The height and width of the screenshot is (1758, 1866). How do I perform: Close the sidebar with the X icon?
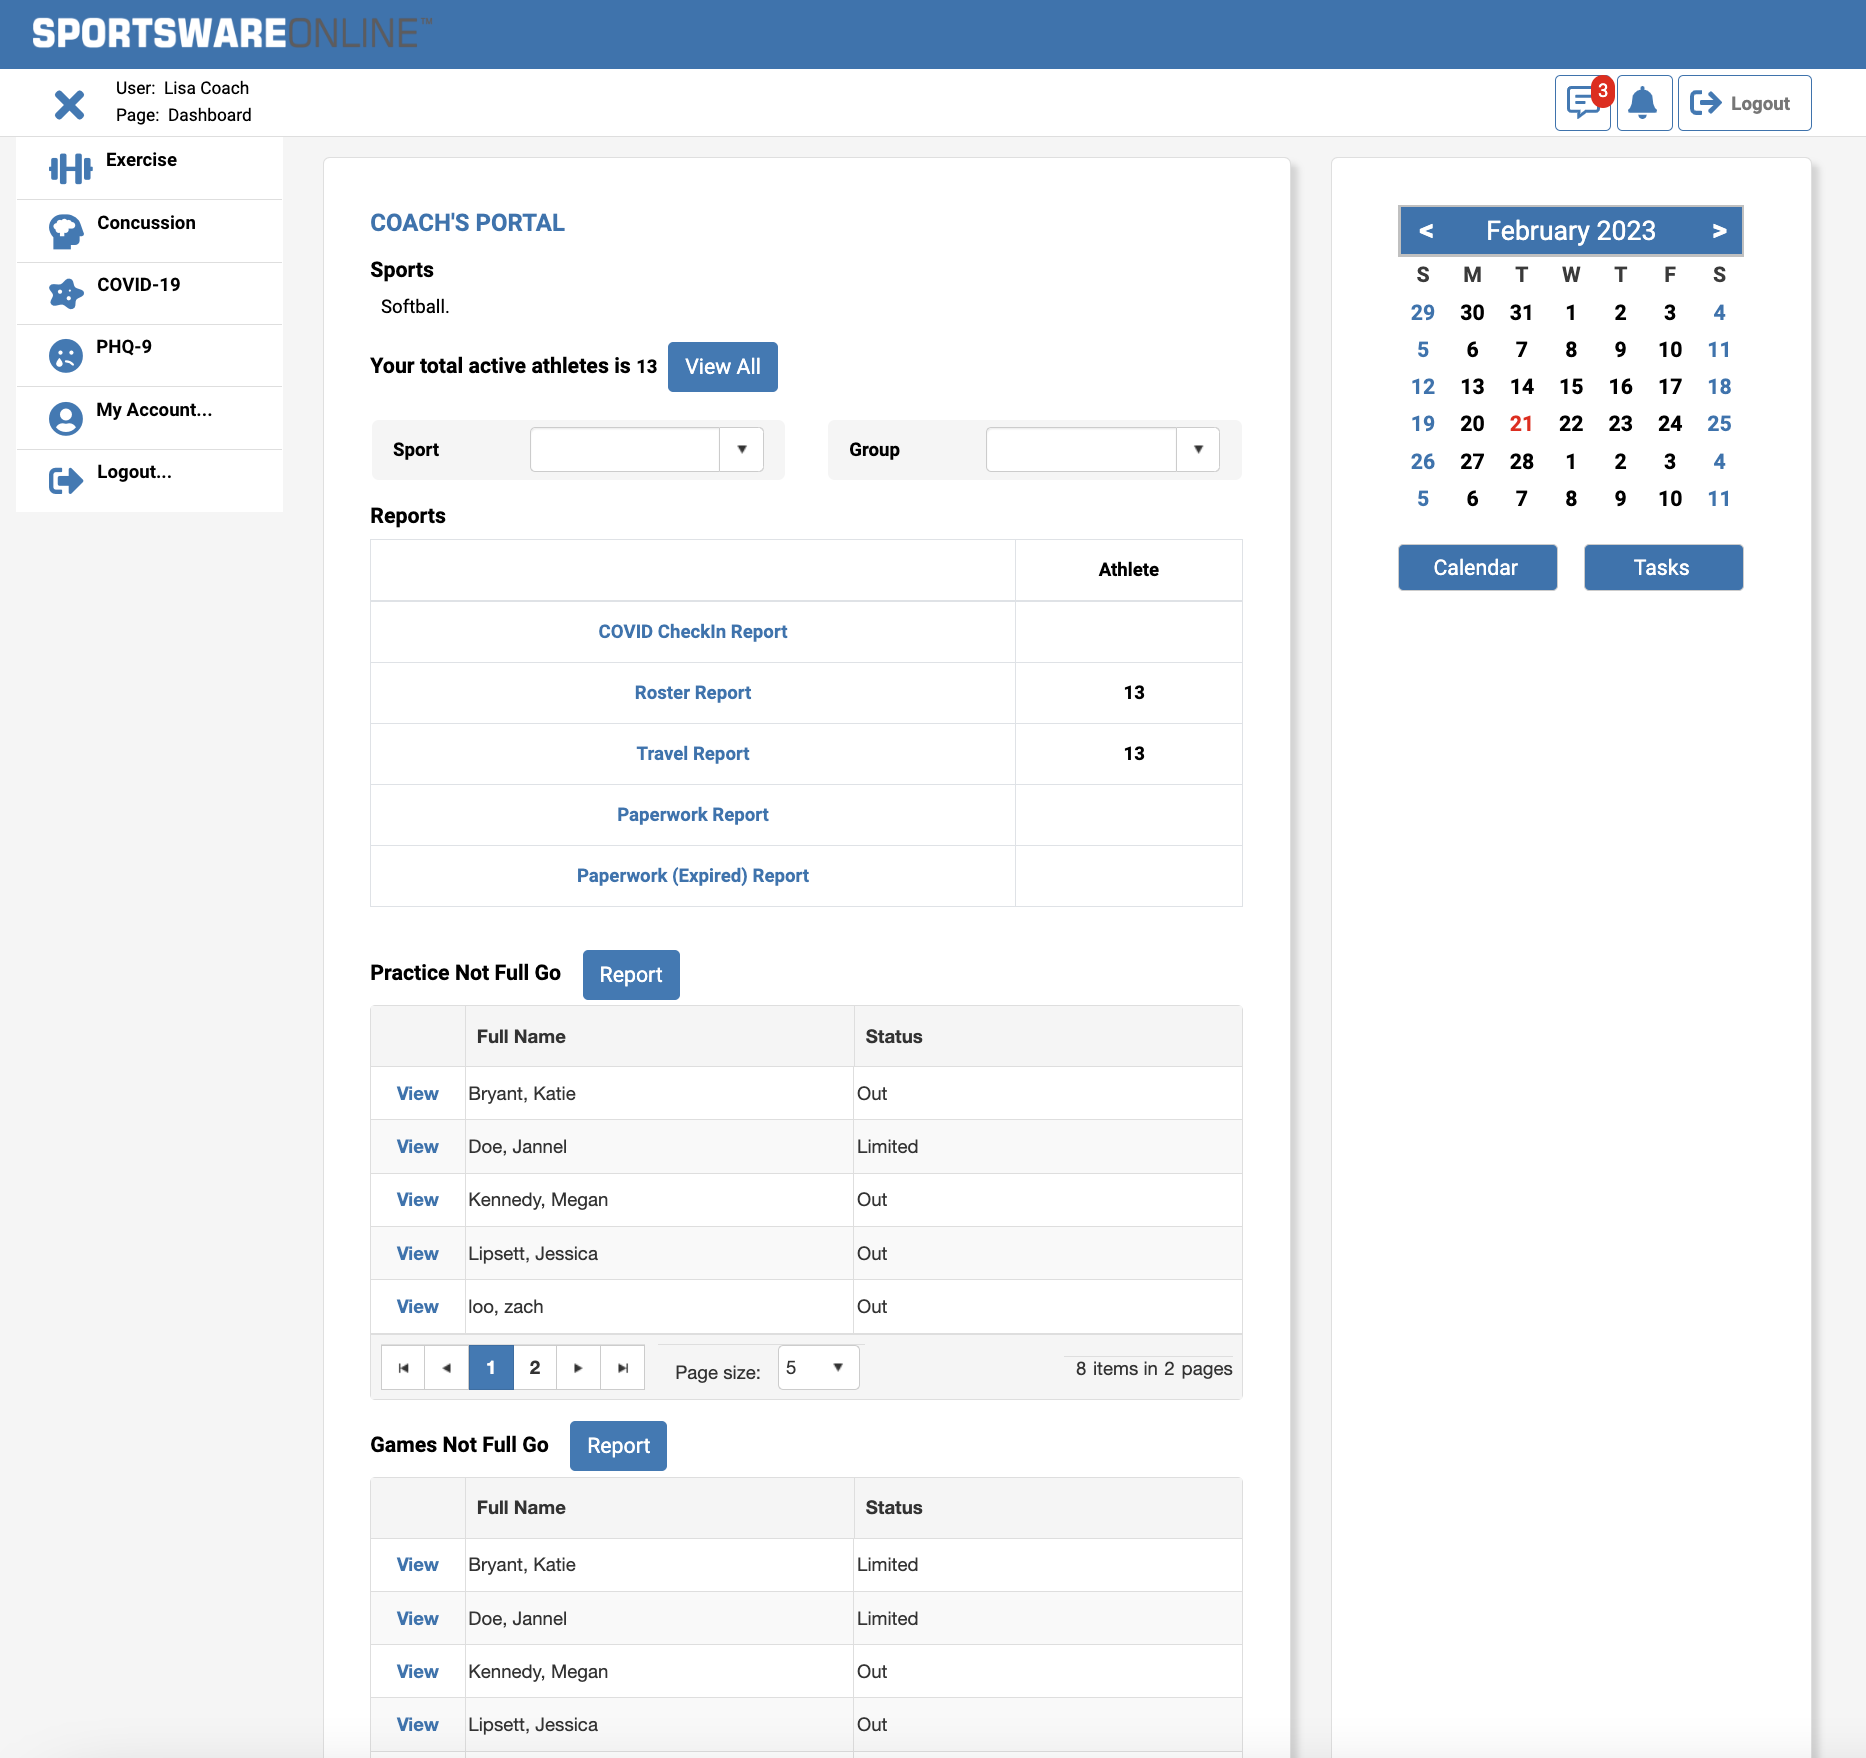click(69, 104)
